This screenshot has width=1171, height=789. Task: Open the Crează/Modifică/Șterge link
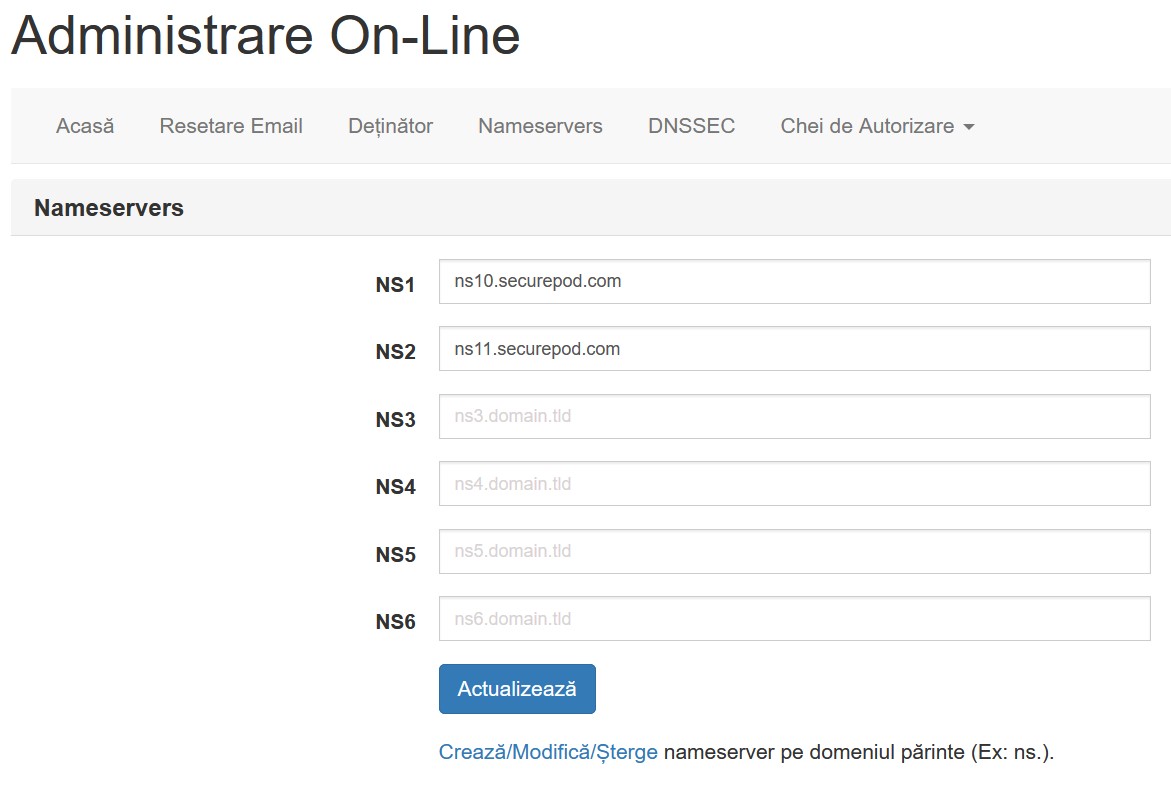click(x=548, y=752)
